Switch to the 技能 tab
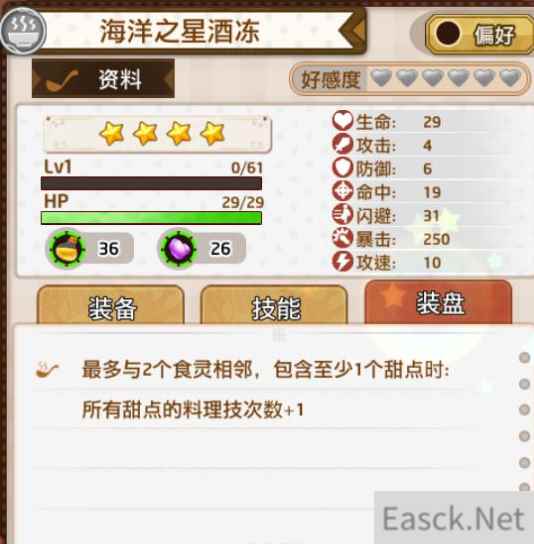The height and width of the screenshot is (544, 534). 274,307
